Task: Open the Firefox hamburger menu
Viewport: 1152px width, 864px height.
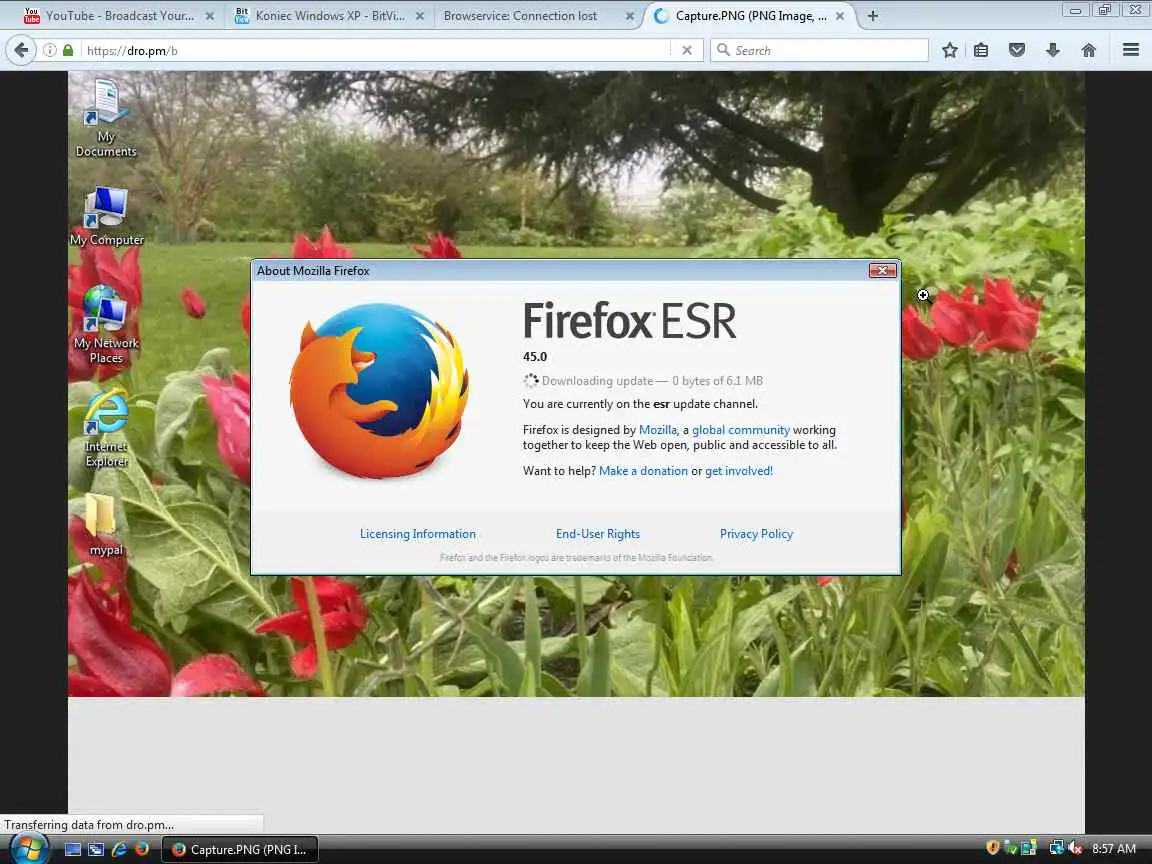Action: 1131,50
